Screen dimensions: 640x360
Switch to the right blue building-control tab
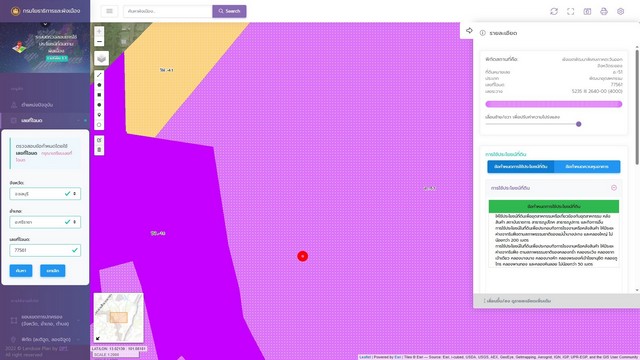(587, 167)
